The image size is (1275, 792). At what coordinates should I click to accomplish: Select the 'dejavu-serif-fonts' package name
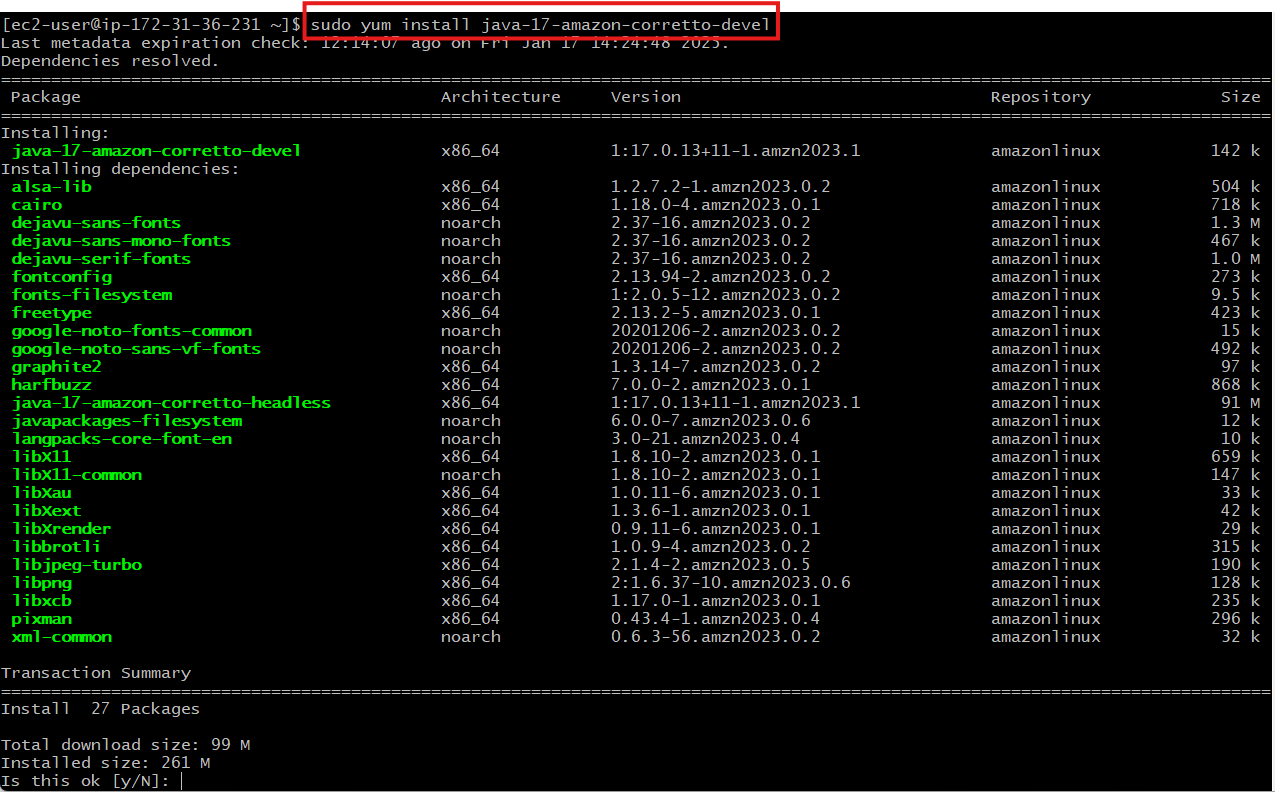(x=101, y=259)
